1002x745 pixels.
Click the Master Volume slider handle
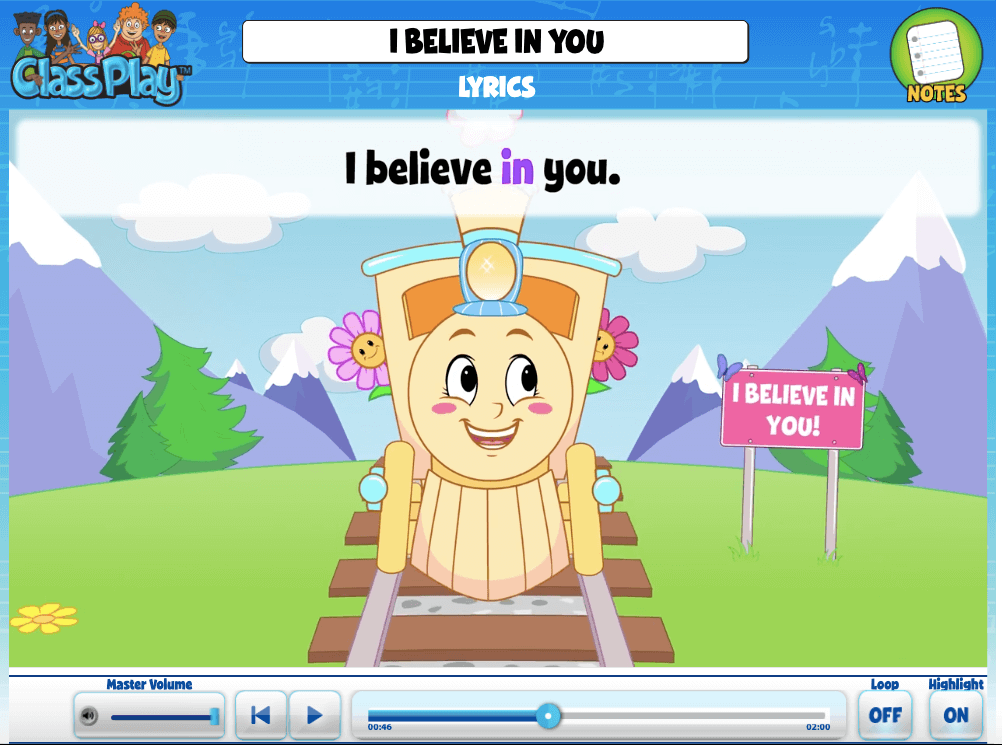click(x=215, y=716)
